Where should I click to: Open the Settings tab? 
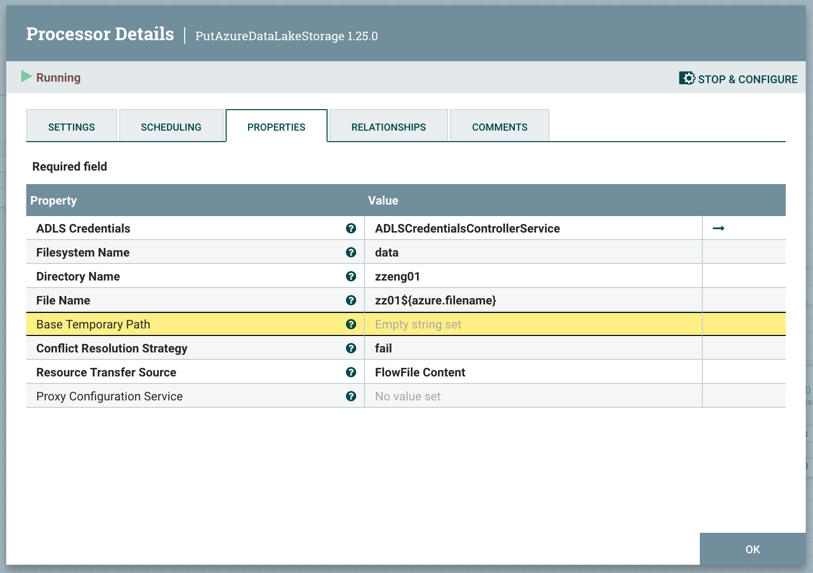[72, 127]
